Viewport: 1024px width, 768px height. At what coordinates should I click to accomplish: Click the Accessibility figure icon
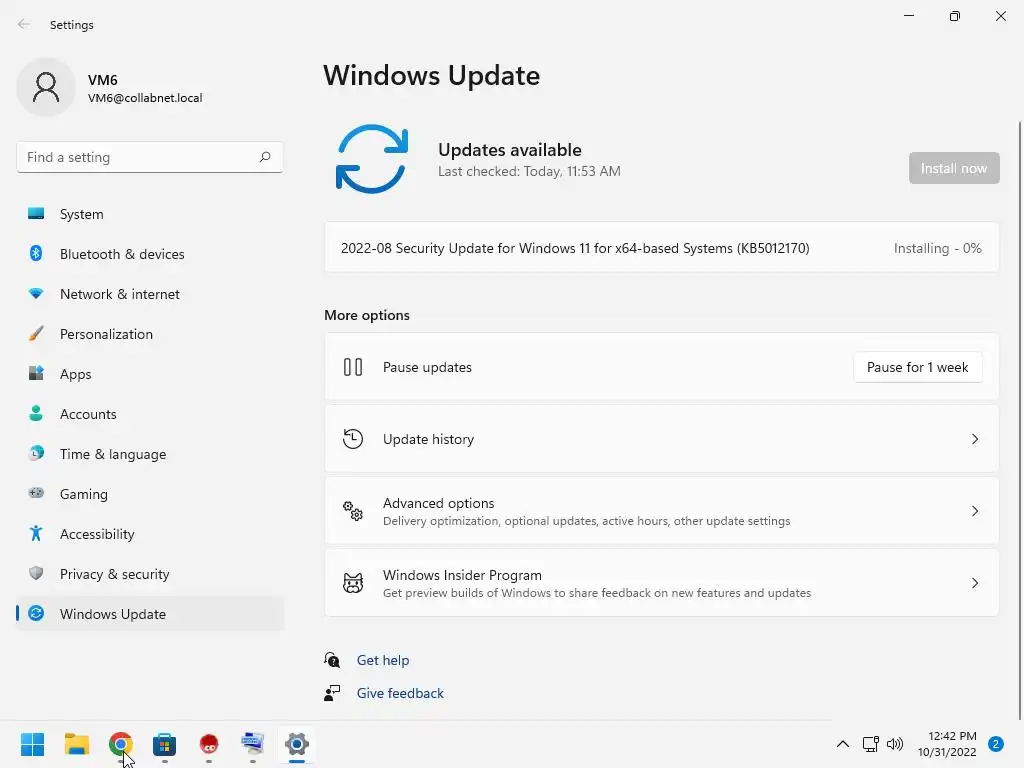[36, 534]
